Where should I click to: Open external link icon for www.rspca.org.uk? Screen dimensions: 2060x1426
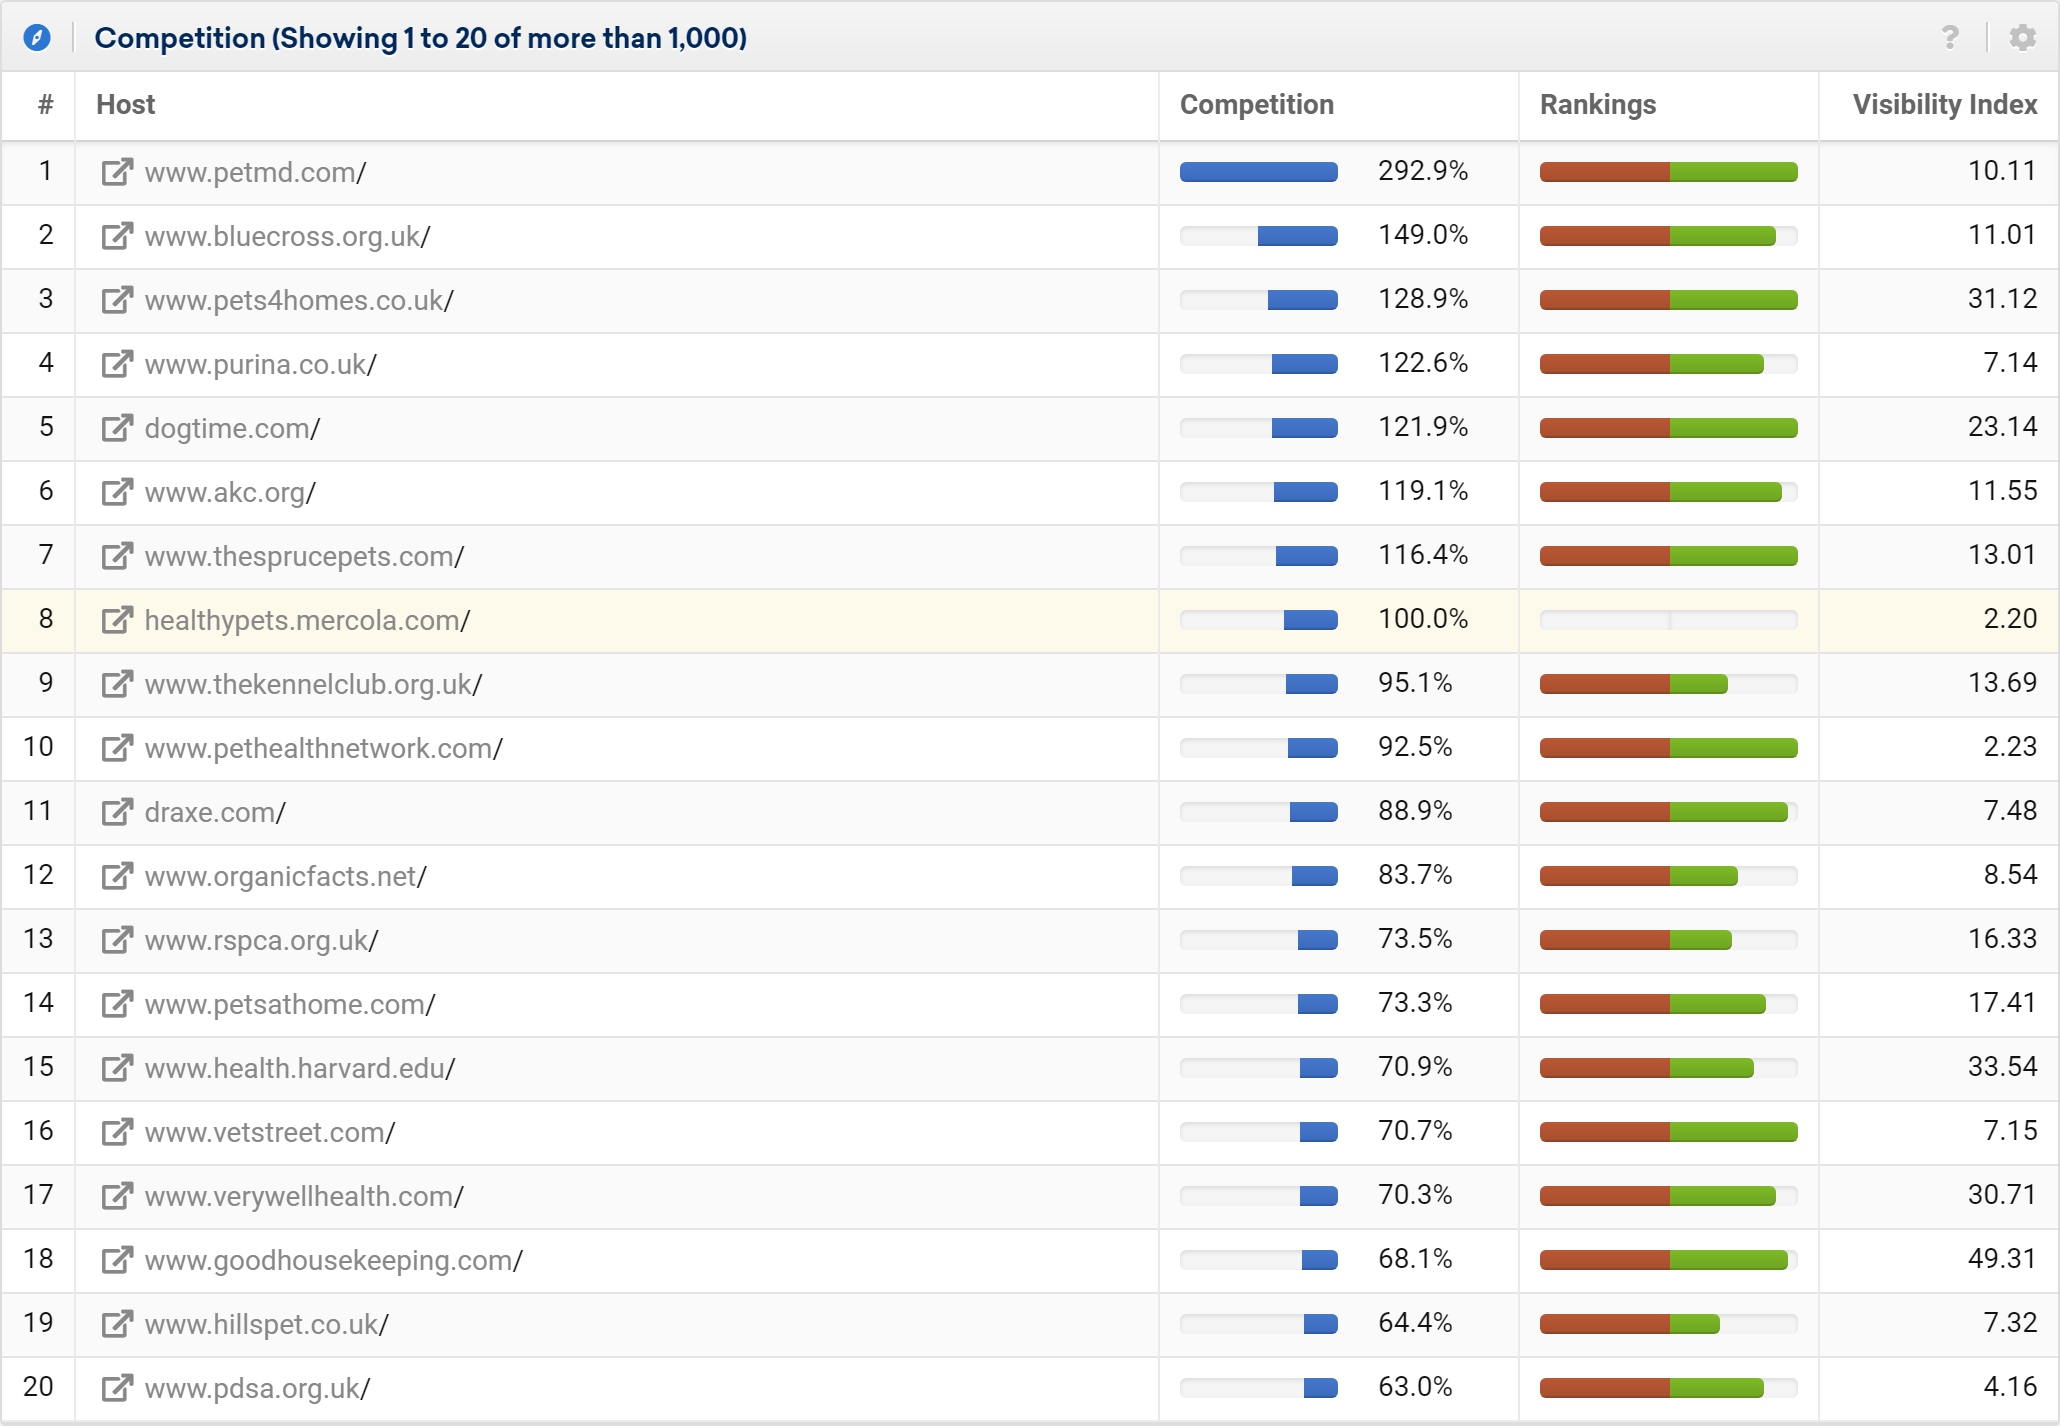117,940
